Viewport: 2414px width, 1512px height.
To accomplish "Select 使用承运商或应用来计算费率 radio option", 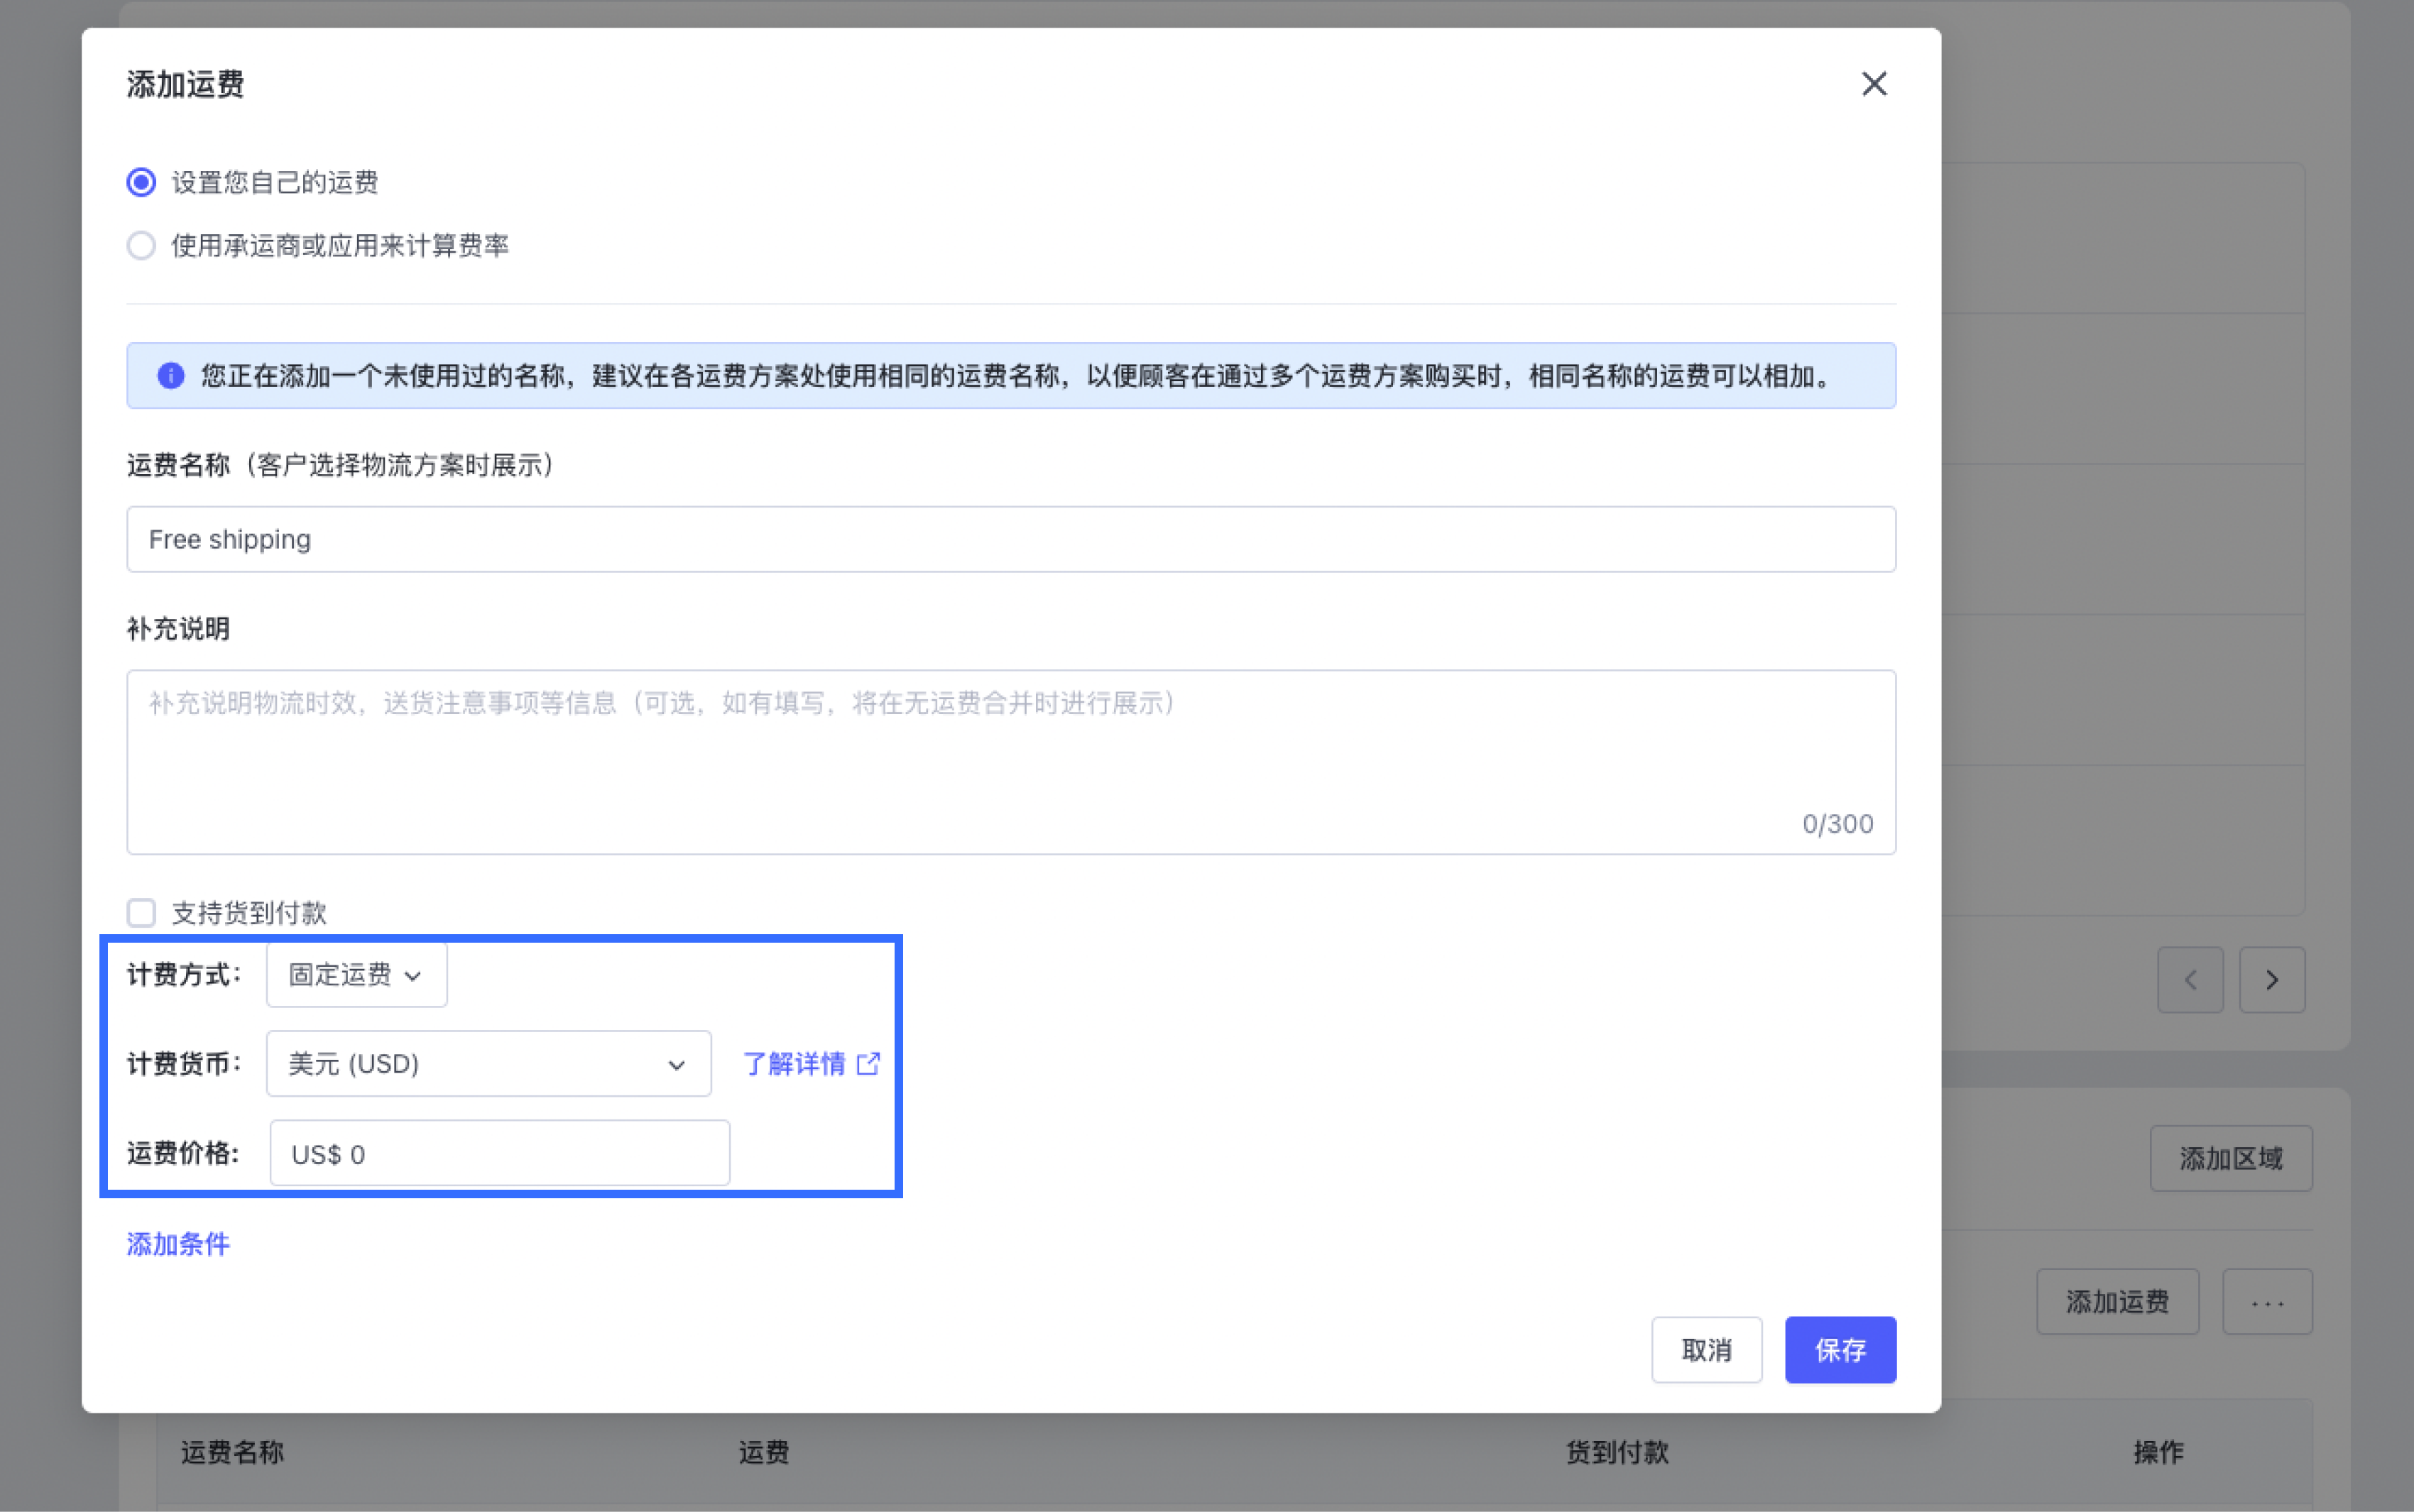I will coord(141,245).
